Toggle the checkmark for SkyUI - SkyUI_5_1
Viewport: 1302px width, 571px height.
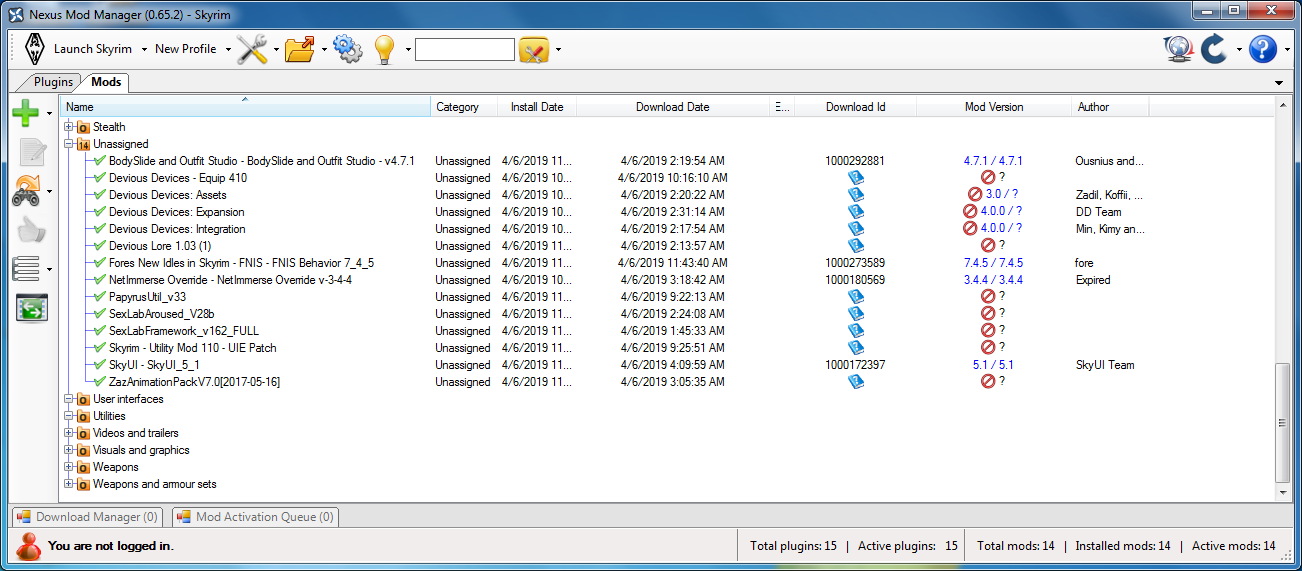click(x=99, y=365)
